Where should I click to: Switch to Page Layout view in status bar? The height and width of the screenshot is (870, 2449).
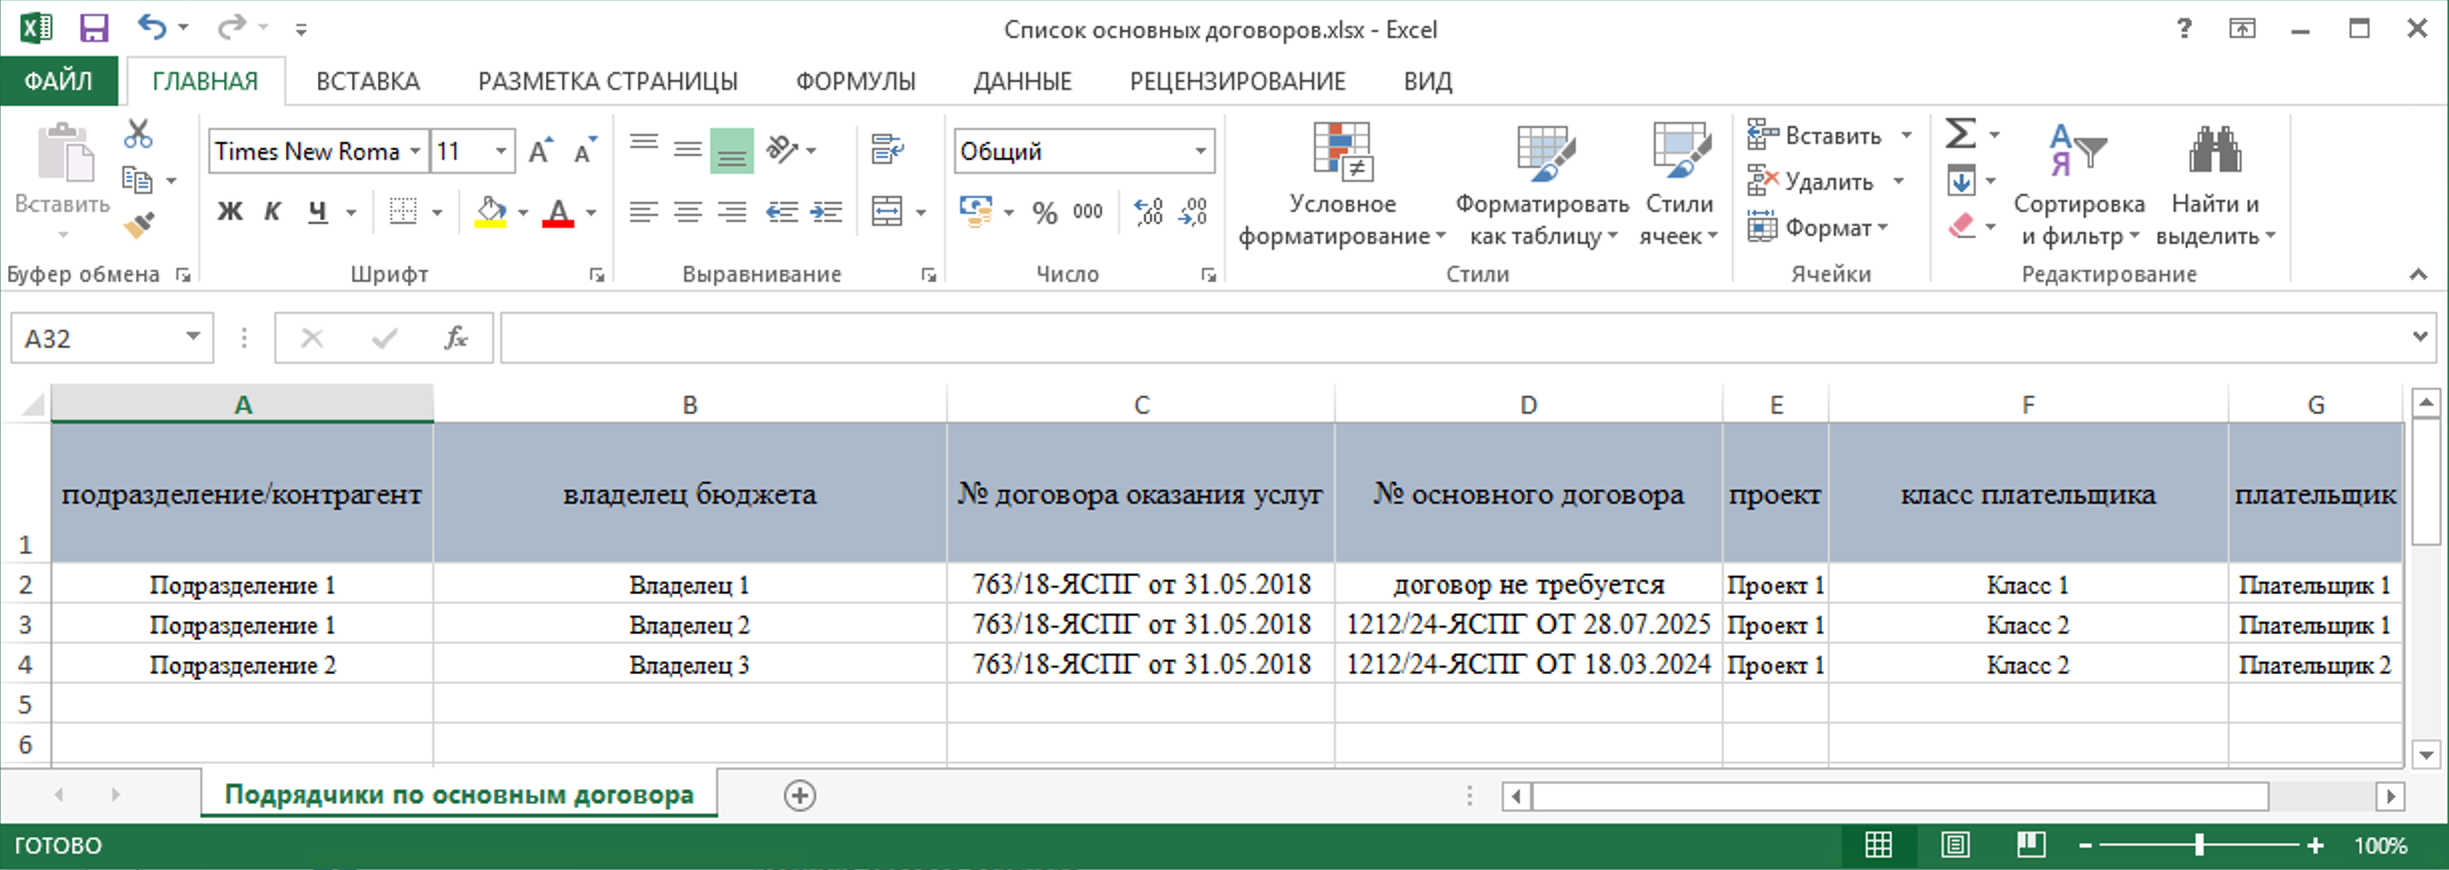(1955, 845)
